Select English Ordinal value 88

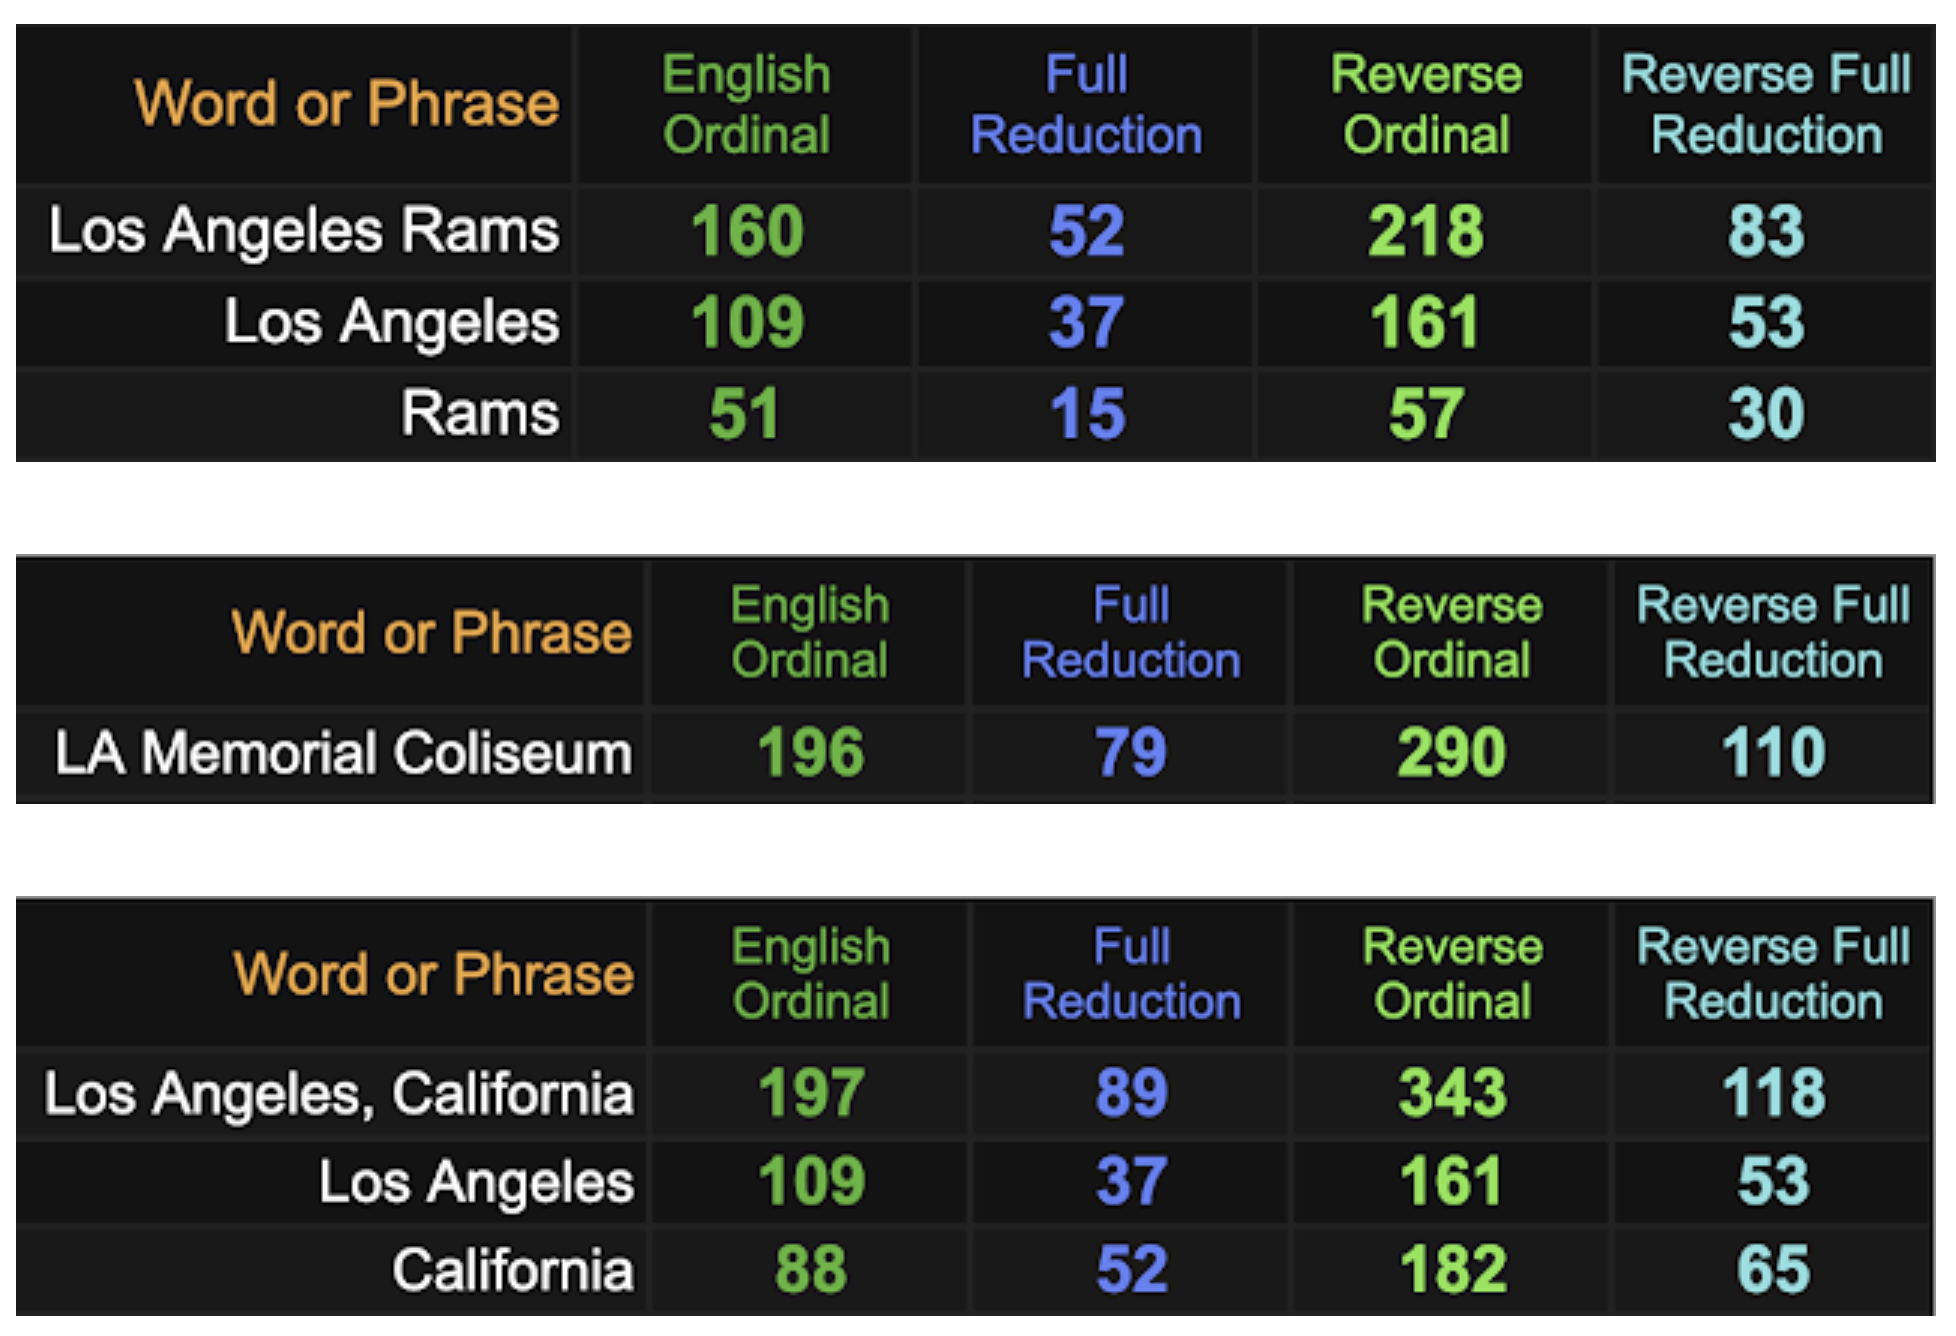[810, 1270]
